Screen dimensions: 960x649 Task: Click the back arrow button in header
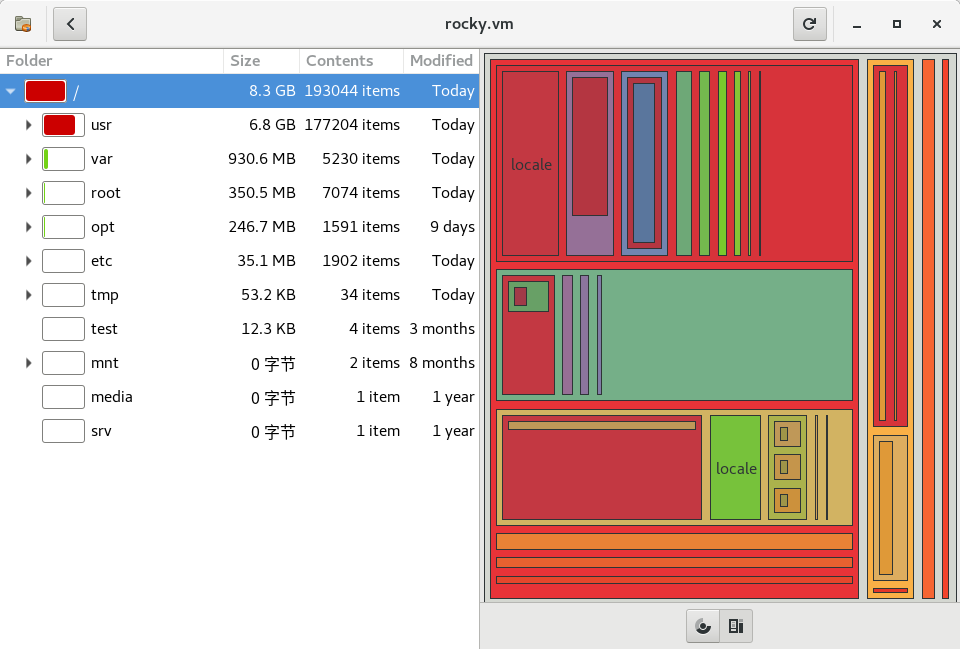(70, 24)
